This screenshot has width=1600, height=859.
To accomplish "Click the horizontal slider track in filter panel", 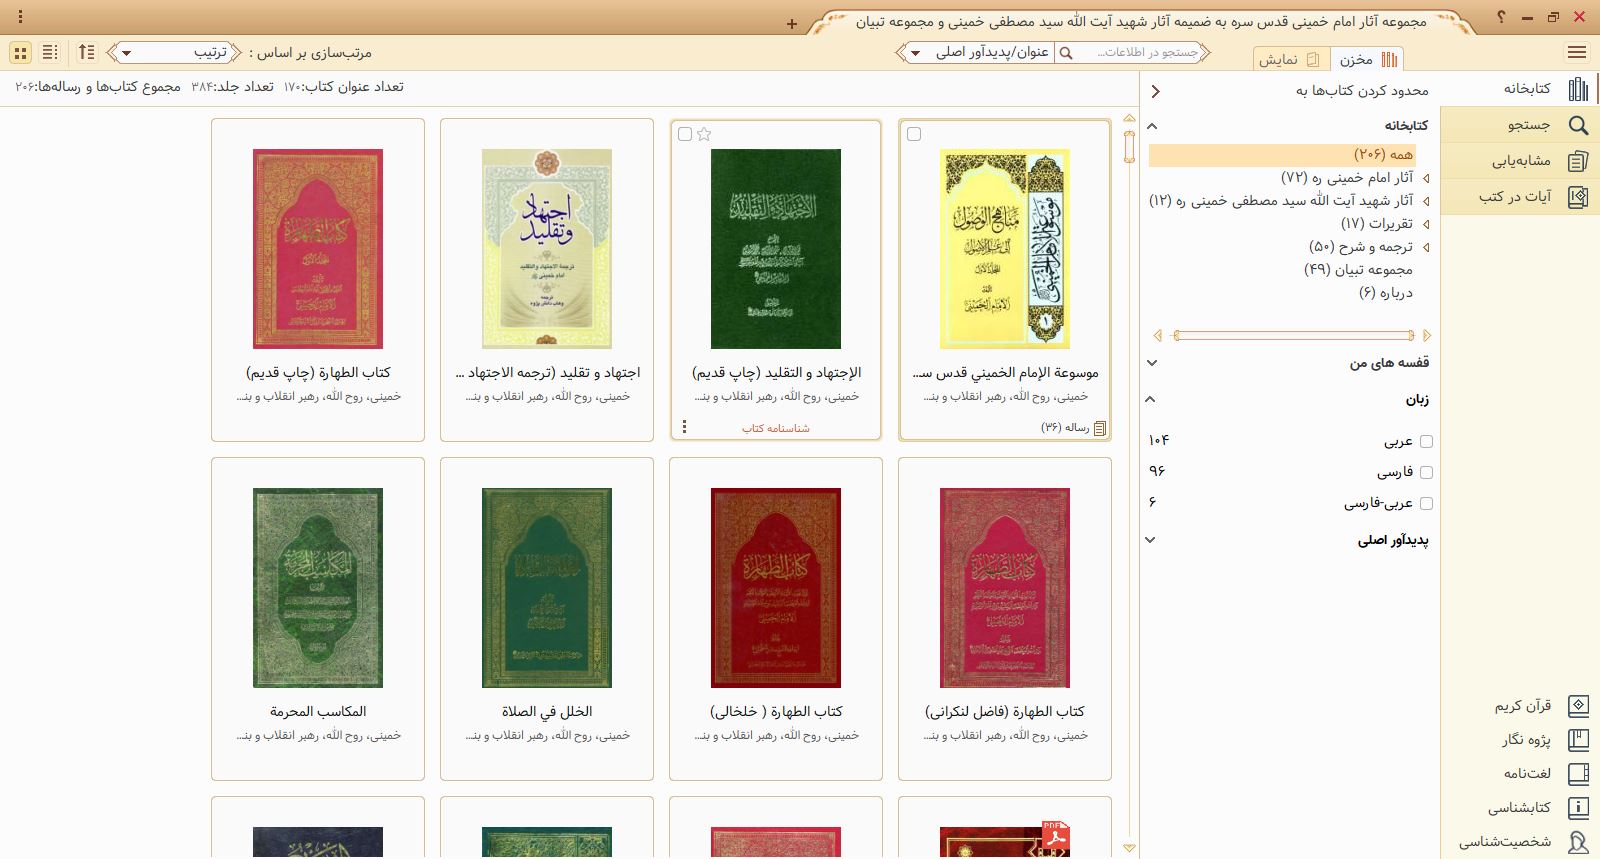I will point(1293,336).
